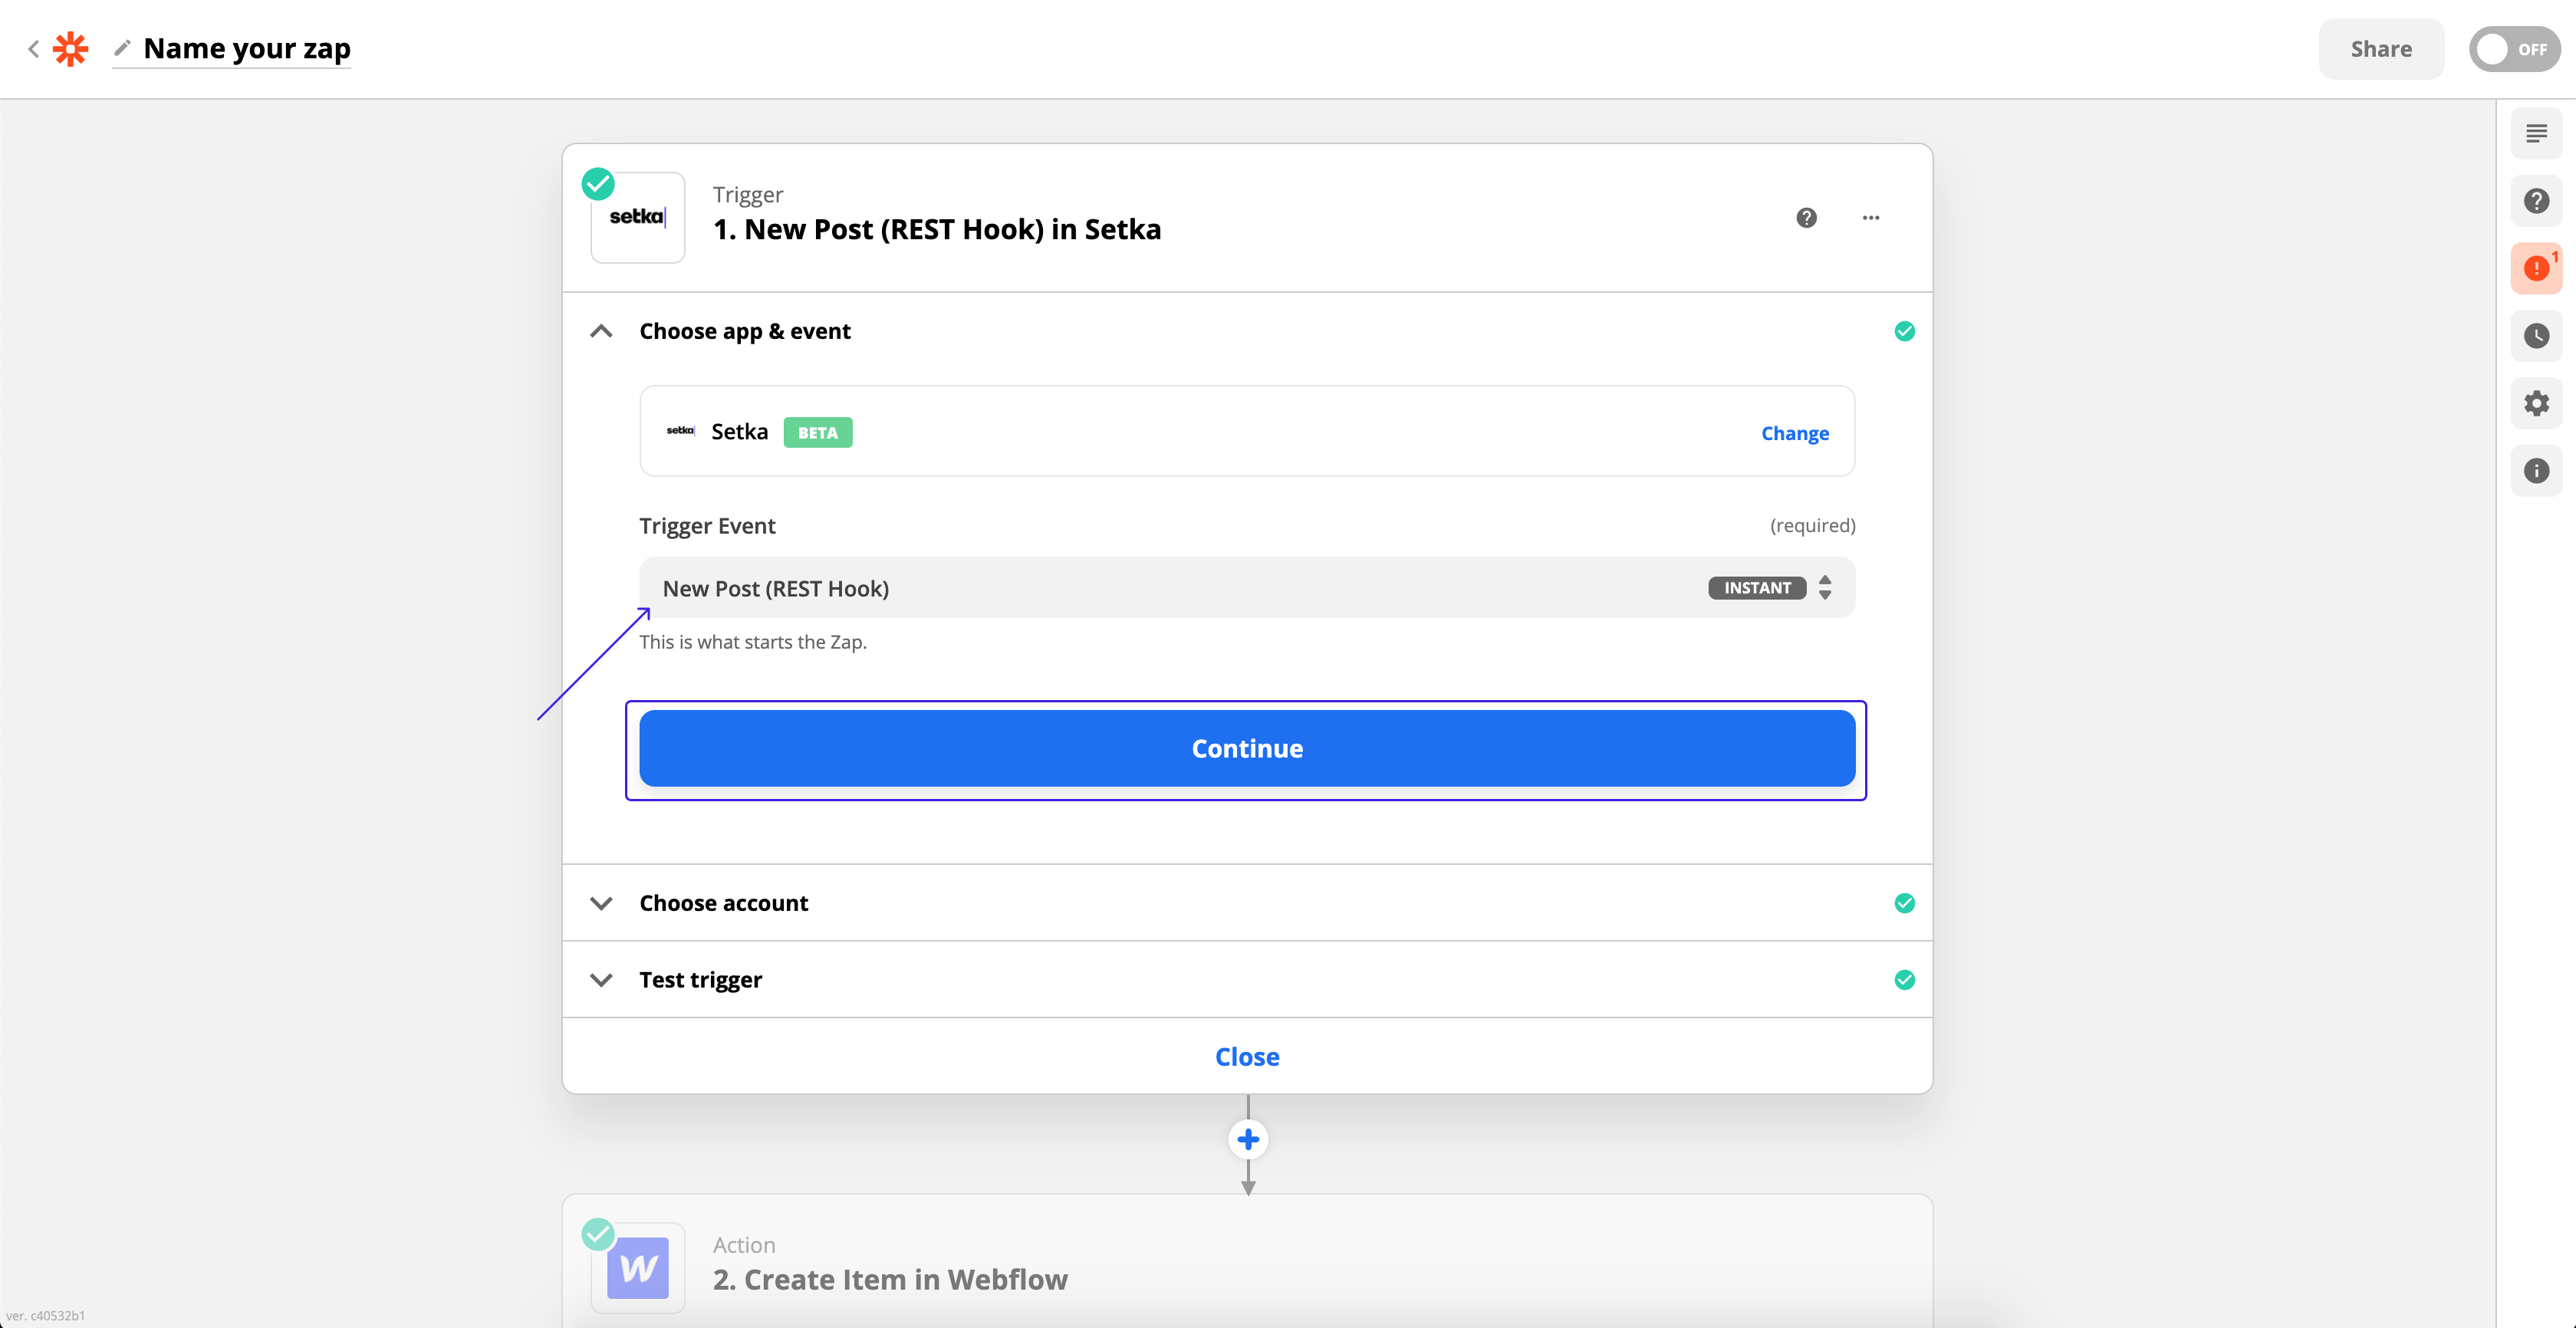Go back using the left arrow near the logo
Image resolution: width=2576 pixels, height=1328 pixels.
(x=33, y=48)
